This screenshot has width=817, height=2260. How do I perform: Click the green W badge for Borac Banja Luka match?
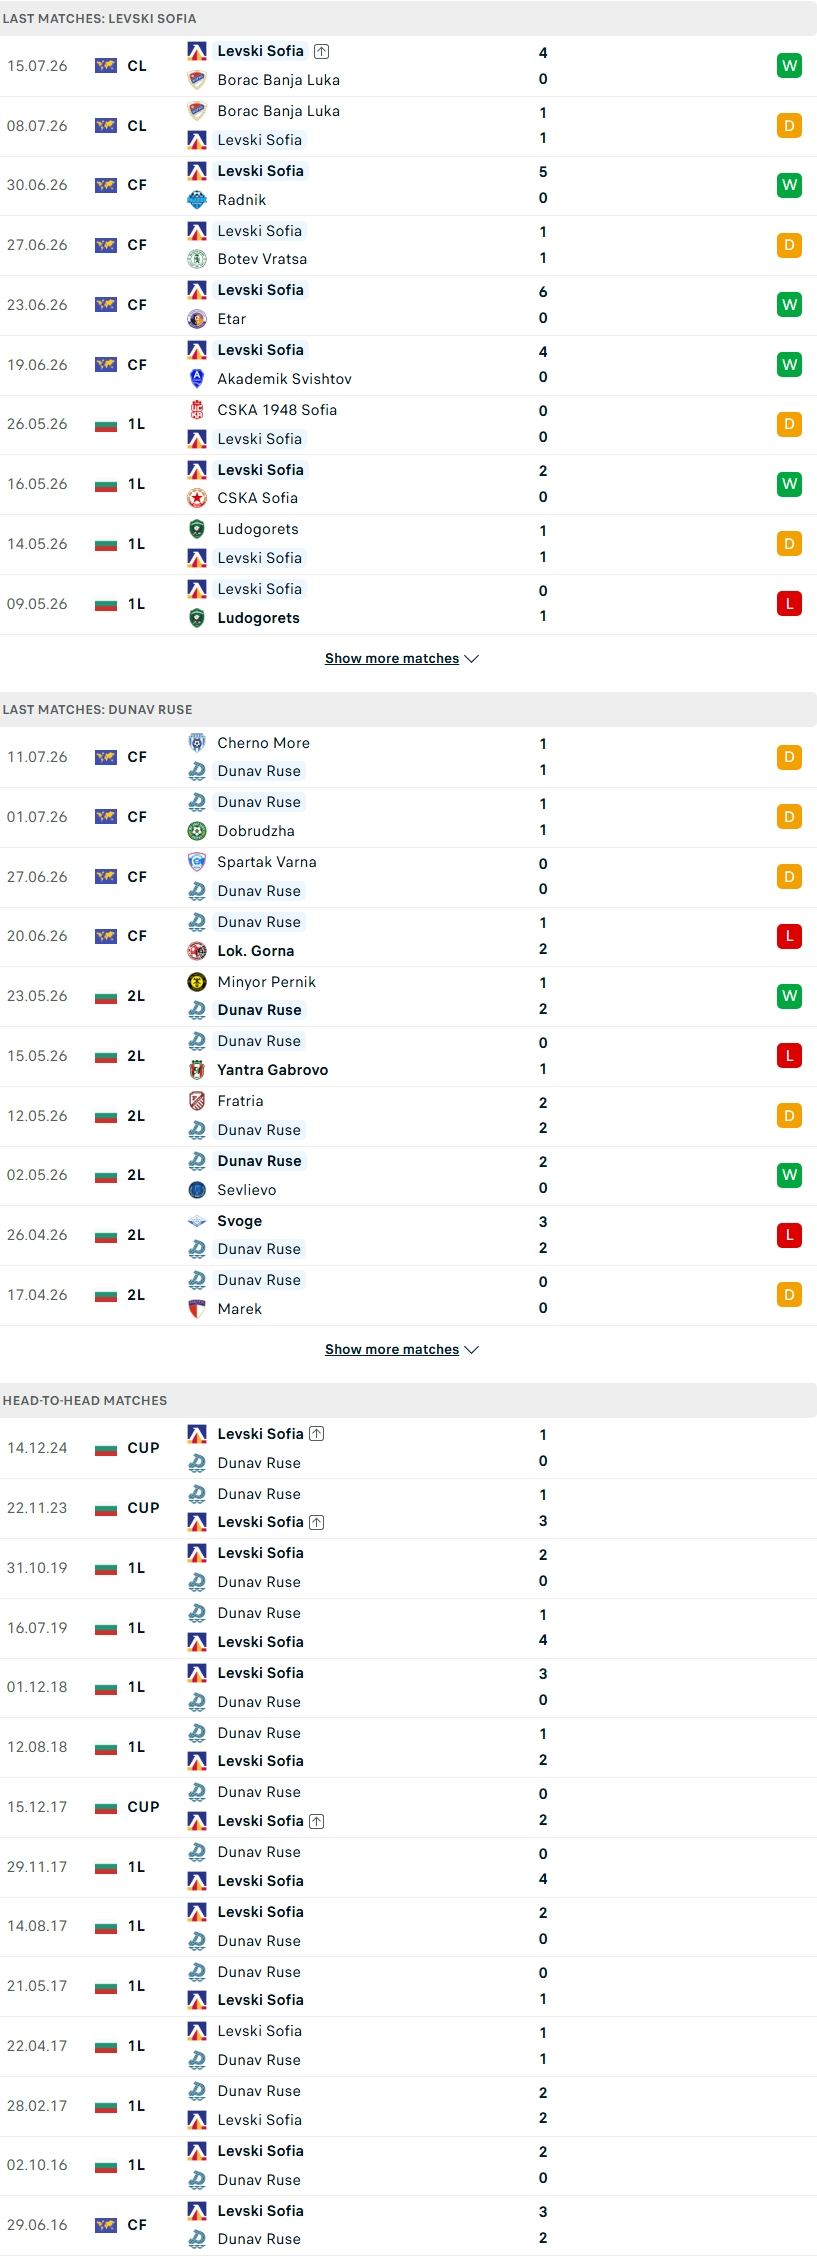(x=789, y=66)
